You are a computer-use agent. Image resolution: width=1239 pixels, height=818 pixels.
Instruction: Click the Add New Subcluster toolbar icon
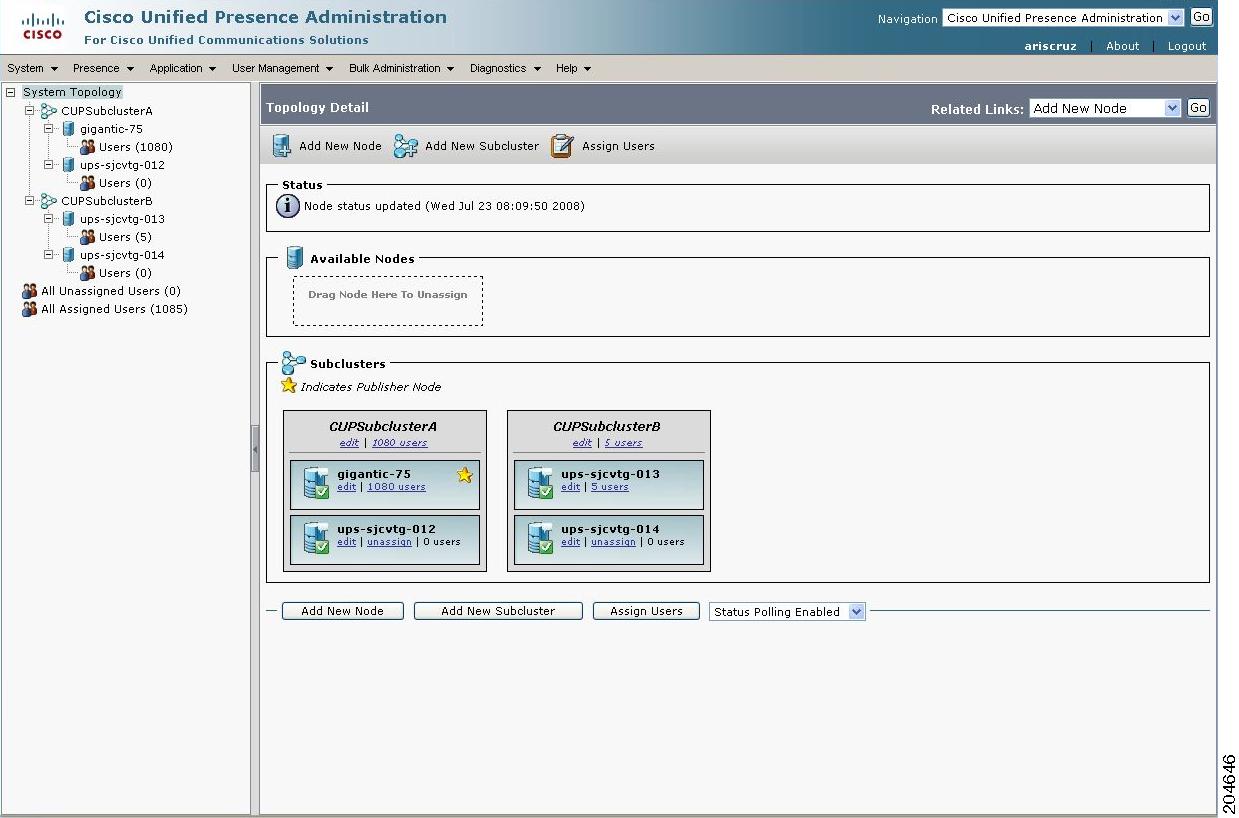(x=405, y=146)
